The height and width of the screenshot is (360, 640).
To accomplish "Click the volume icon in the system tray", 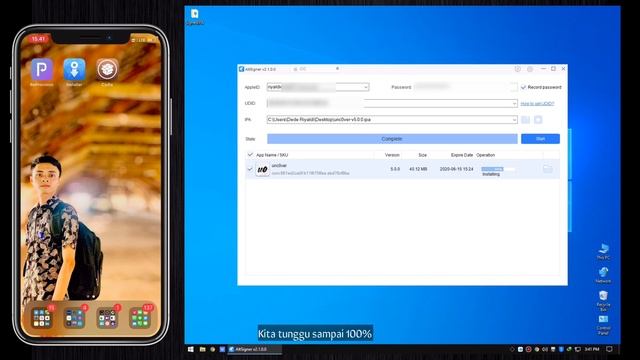I will (x=545, y=349).
